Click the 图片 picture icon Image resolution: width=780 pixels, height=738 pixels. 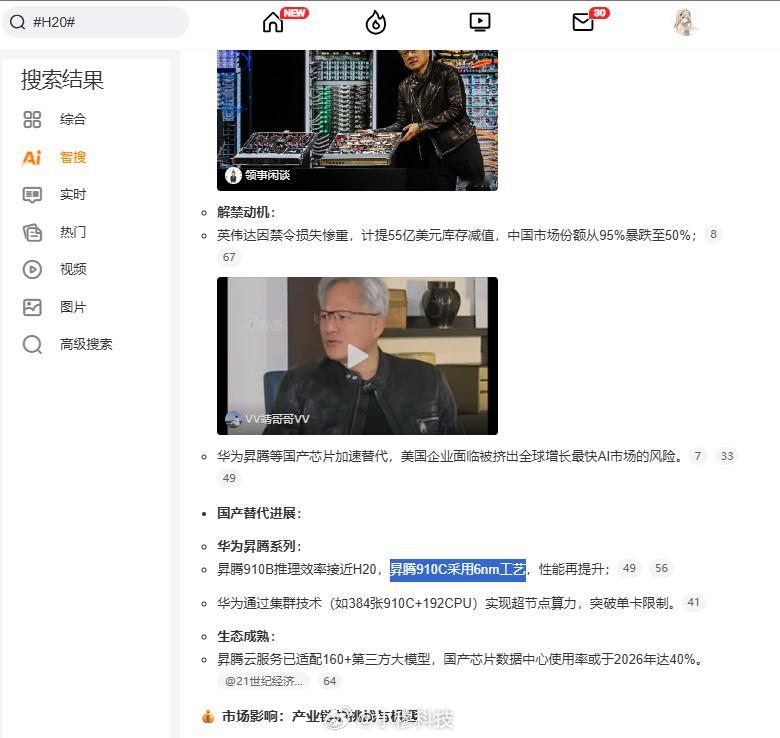point(32,307)
